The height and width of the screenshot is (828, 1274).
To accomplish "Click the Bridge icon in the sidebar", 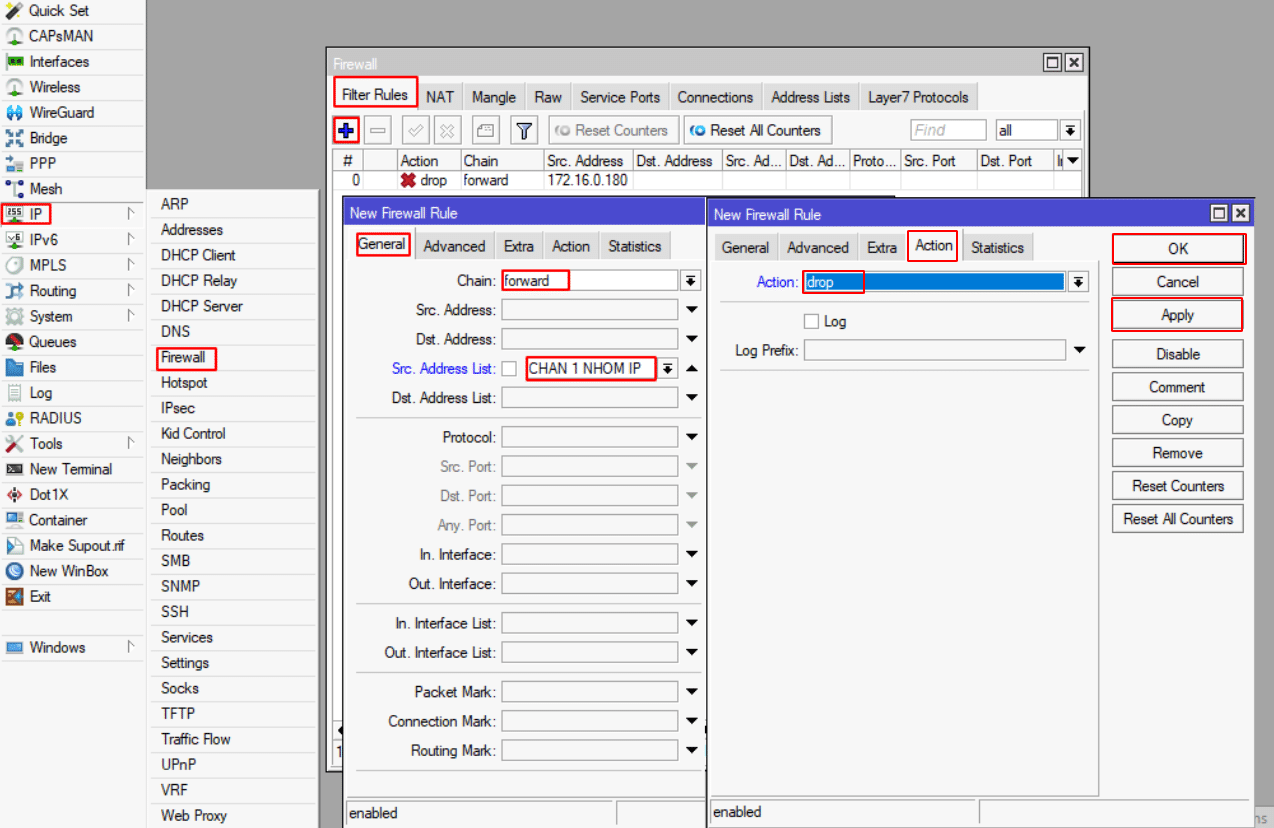I will click(14, 138).
